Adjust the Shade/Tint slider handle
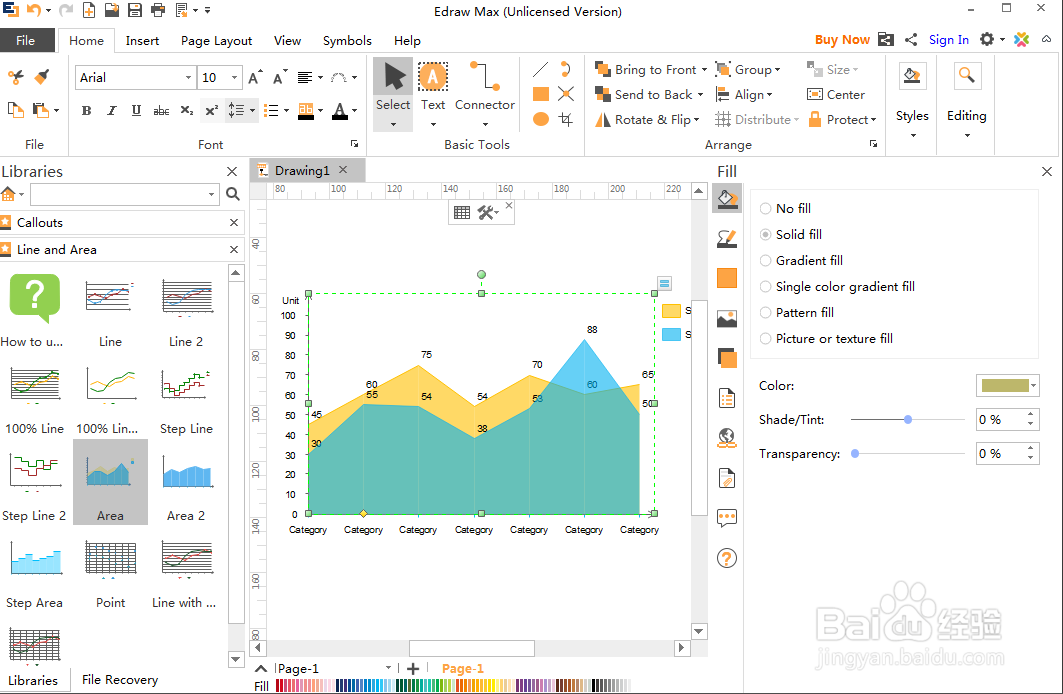Image resolution: width=1063 pixels, height=694 pixels. click(908, 420)
